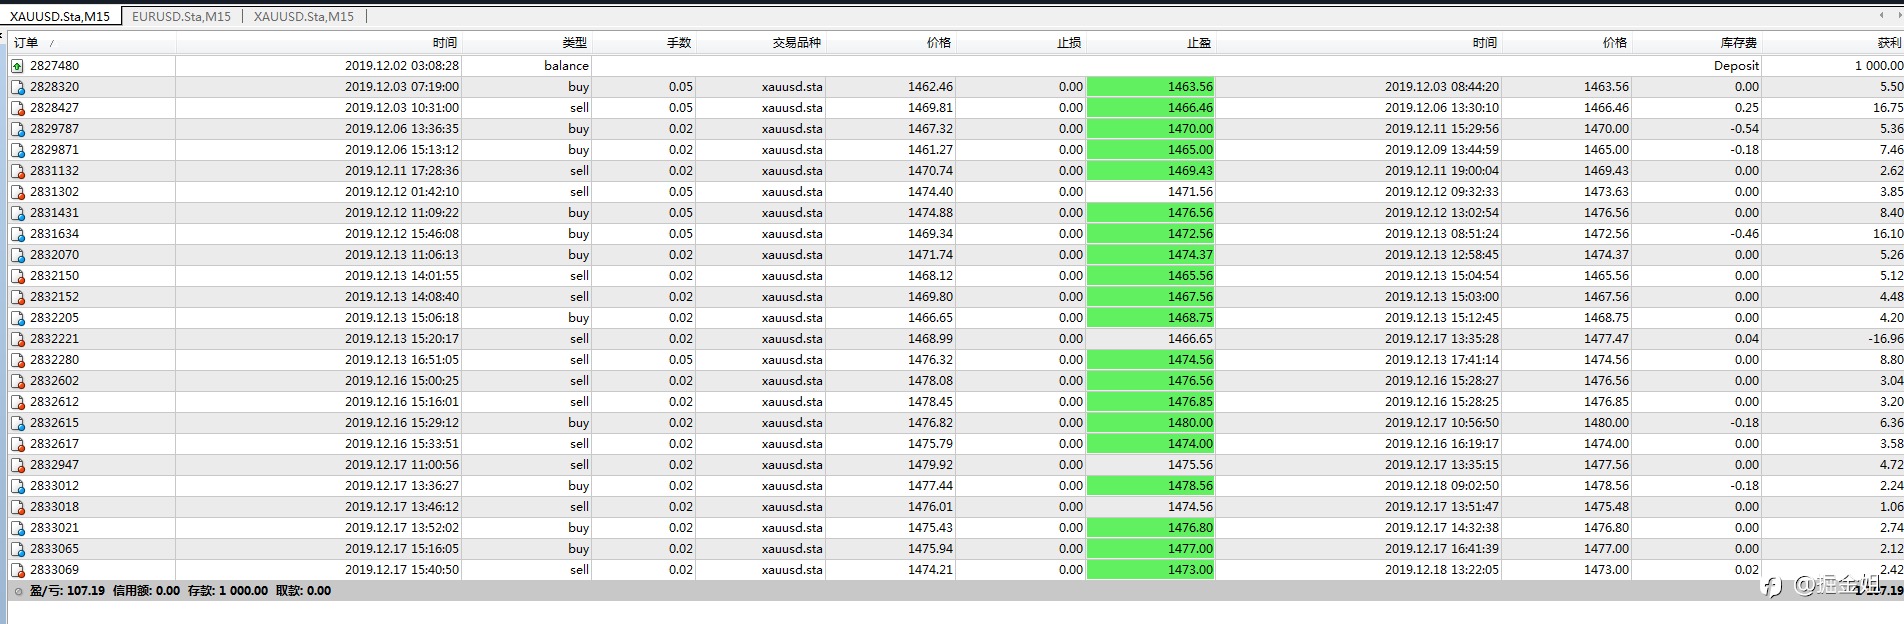
Task: Click the order icon for 2831132
Action: [x=18, y=171]
